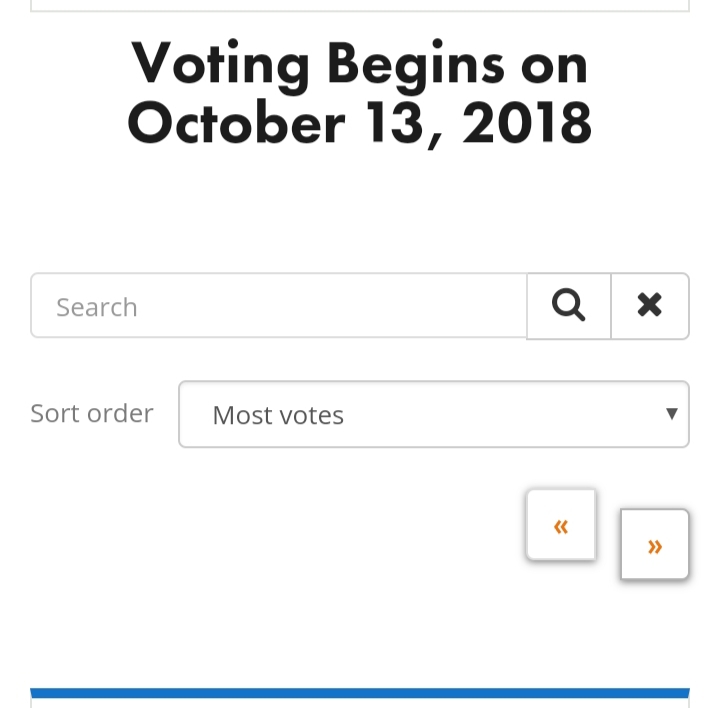Click the right double-chevron pagination button
This screenshot has height=708, width=720.
point(655,545)
